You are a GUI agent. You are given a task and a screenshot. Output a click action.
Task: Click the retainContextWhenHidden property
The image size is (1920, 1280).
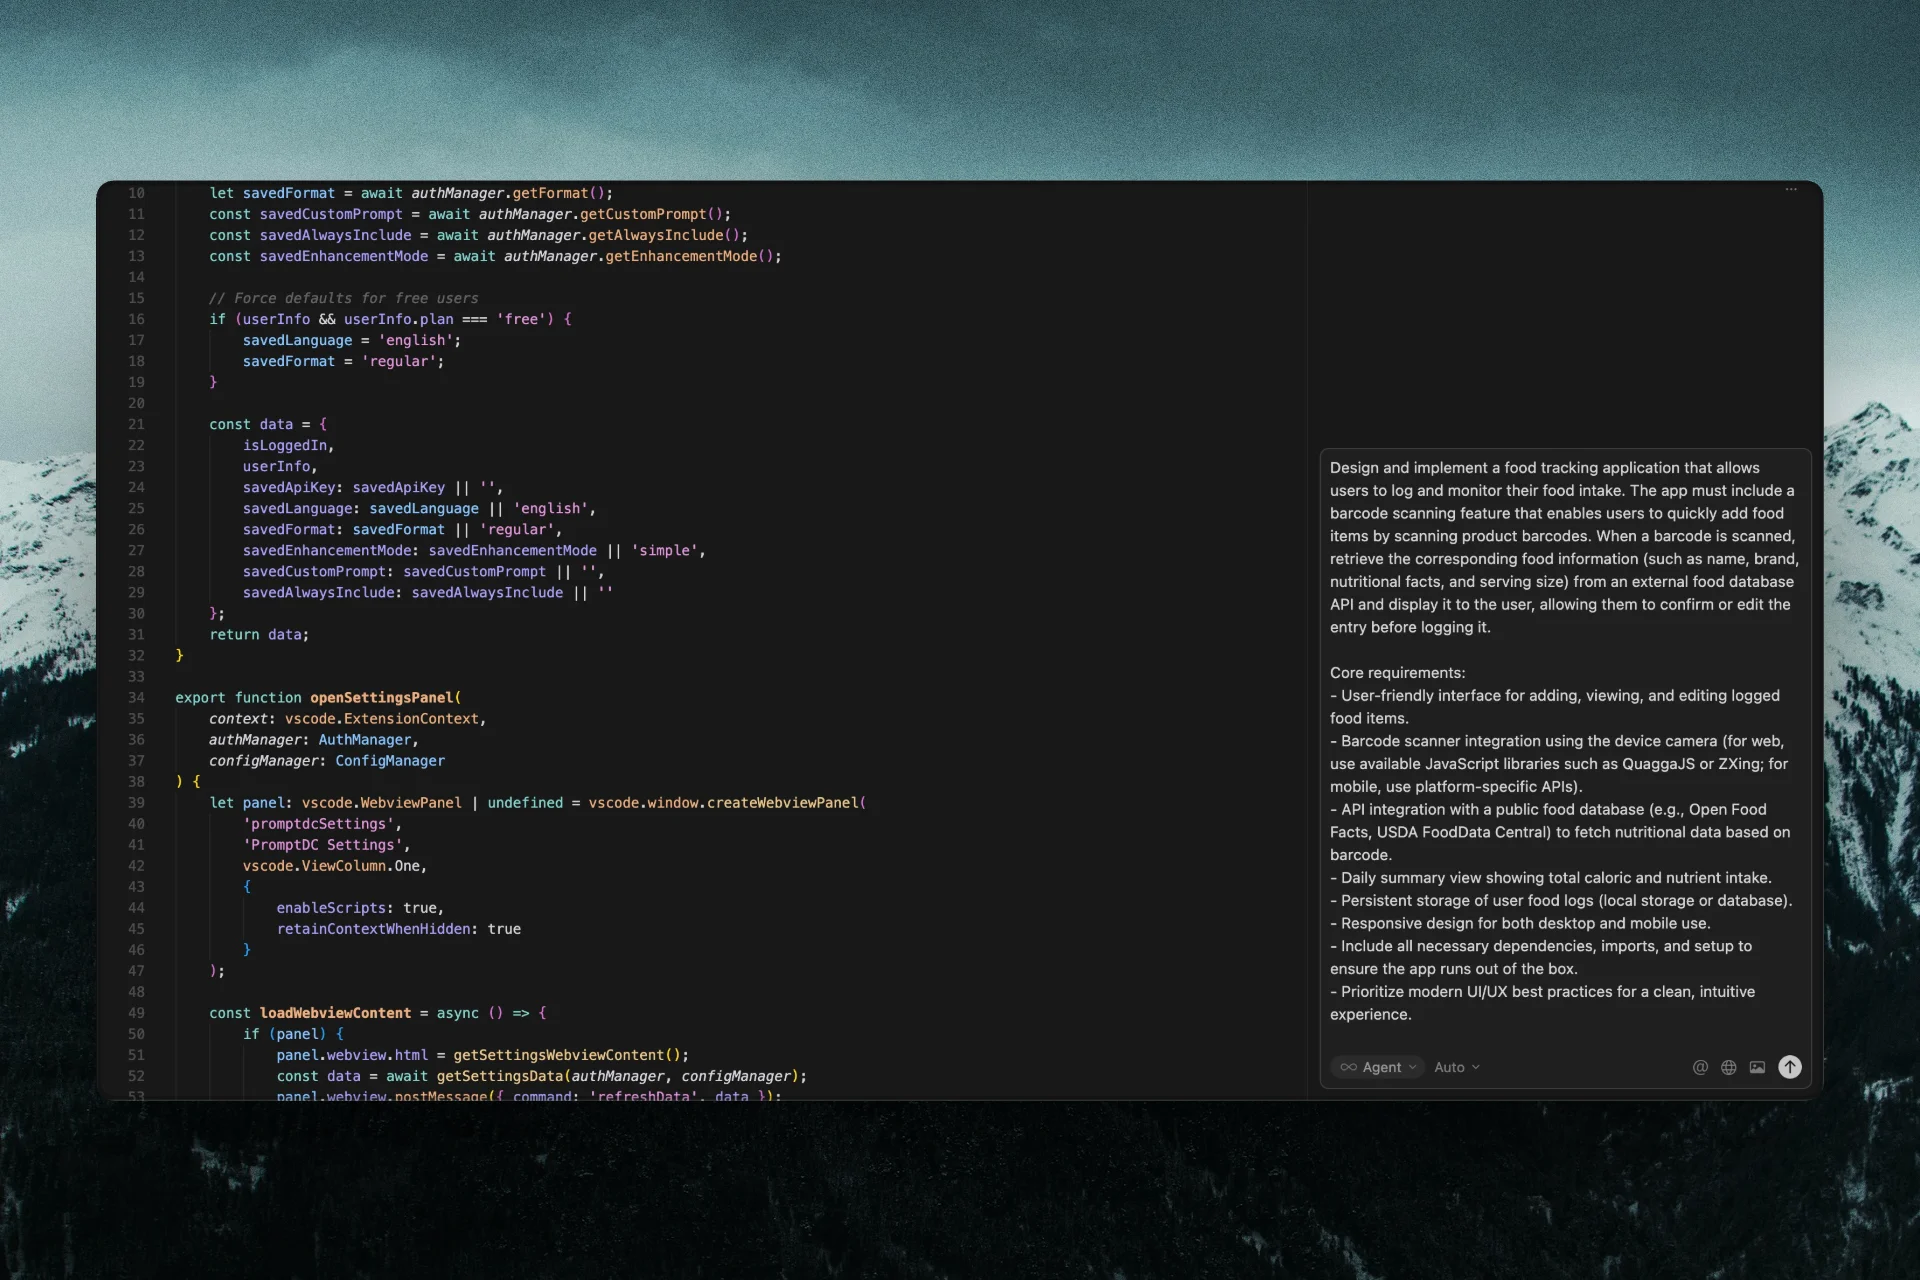(373, 929)
